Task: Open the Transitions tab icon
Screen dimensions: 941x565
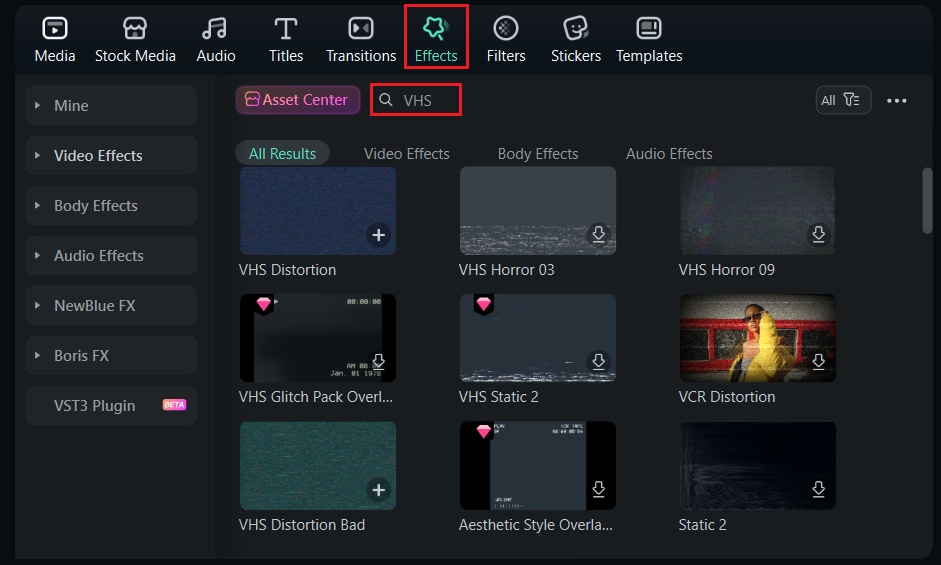Action: 361,28
